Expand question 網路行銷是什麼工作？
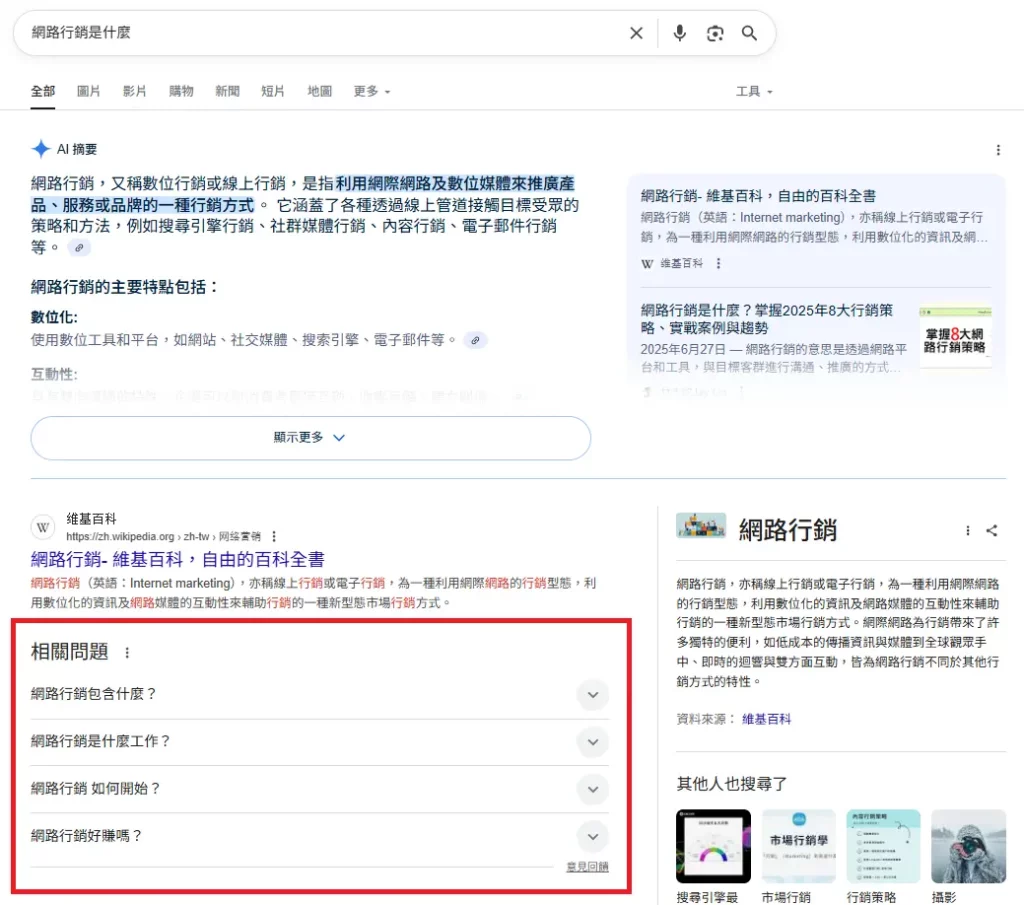Image resolution: width=1024 pixels, height=905 pixels. coord(319,742)
